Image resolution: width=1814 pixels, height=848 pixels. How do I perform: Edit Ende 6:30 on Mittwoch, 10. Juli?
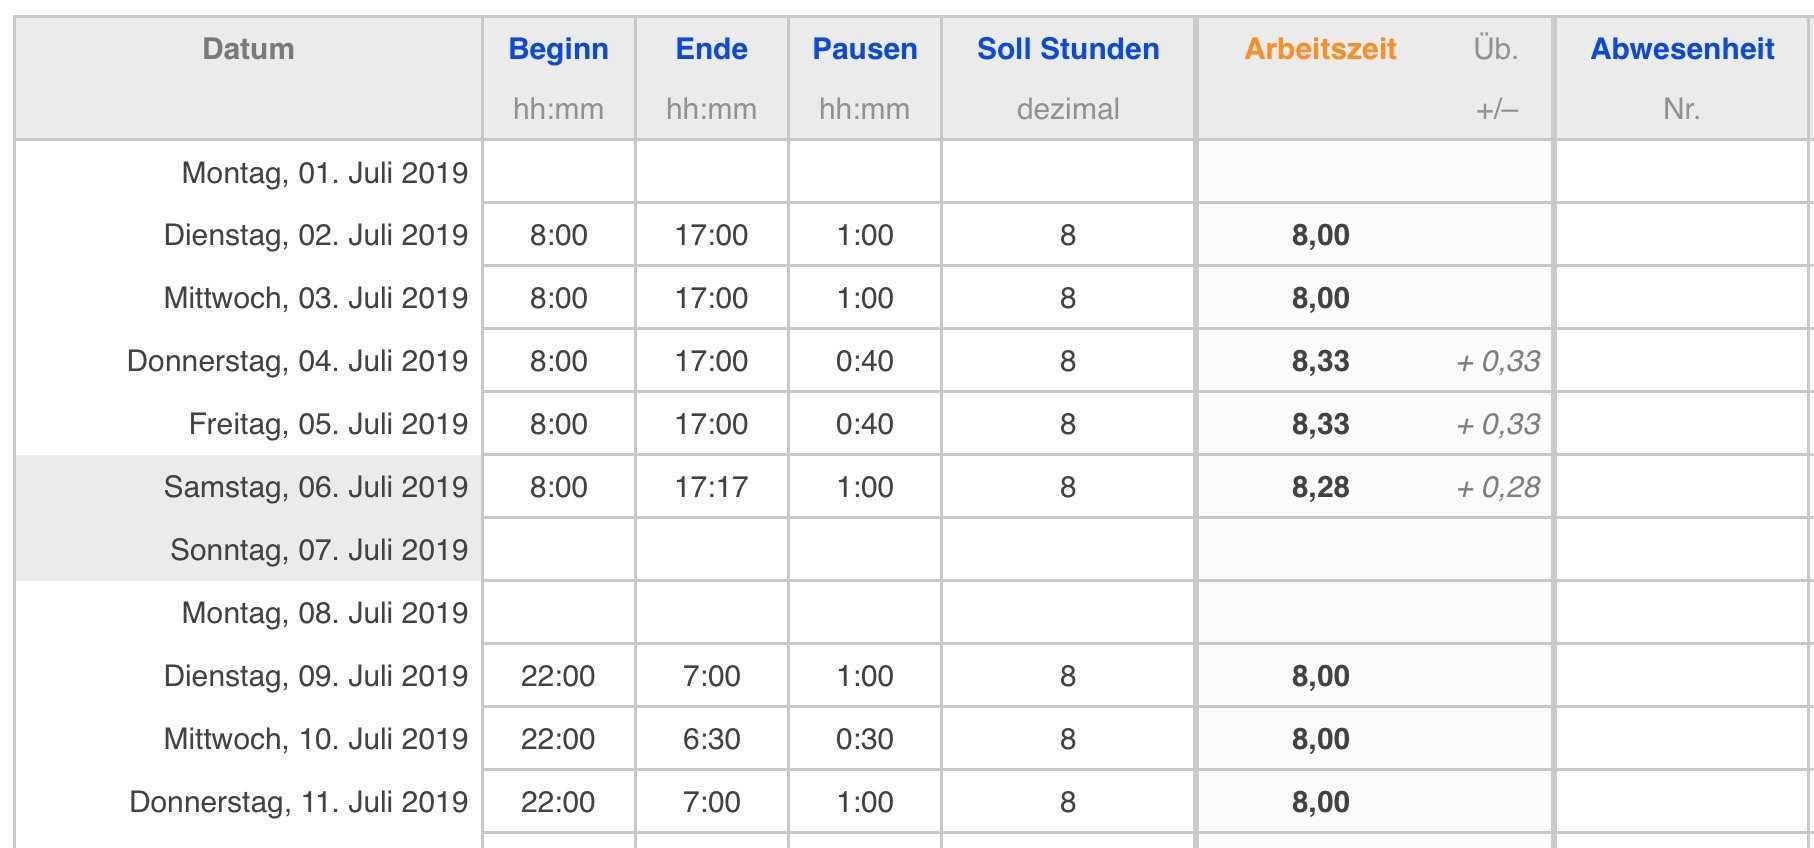[x=711, y=739]
